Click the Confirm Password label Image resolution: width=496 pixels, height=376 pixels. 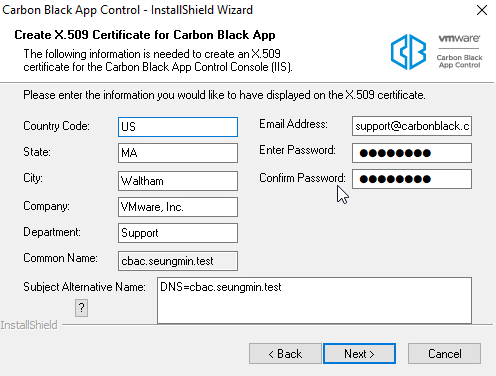coord(302,178)
